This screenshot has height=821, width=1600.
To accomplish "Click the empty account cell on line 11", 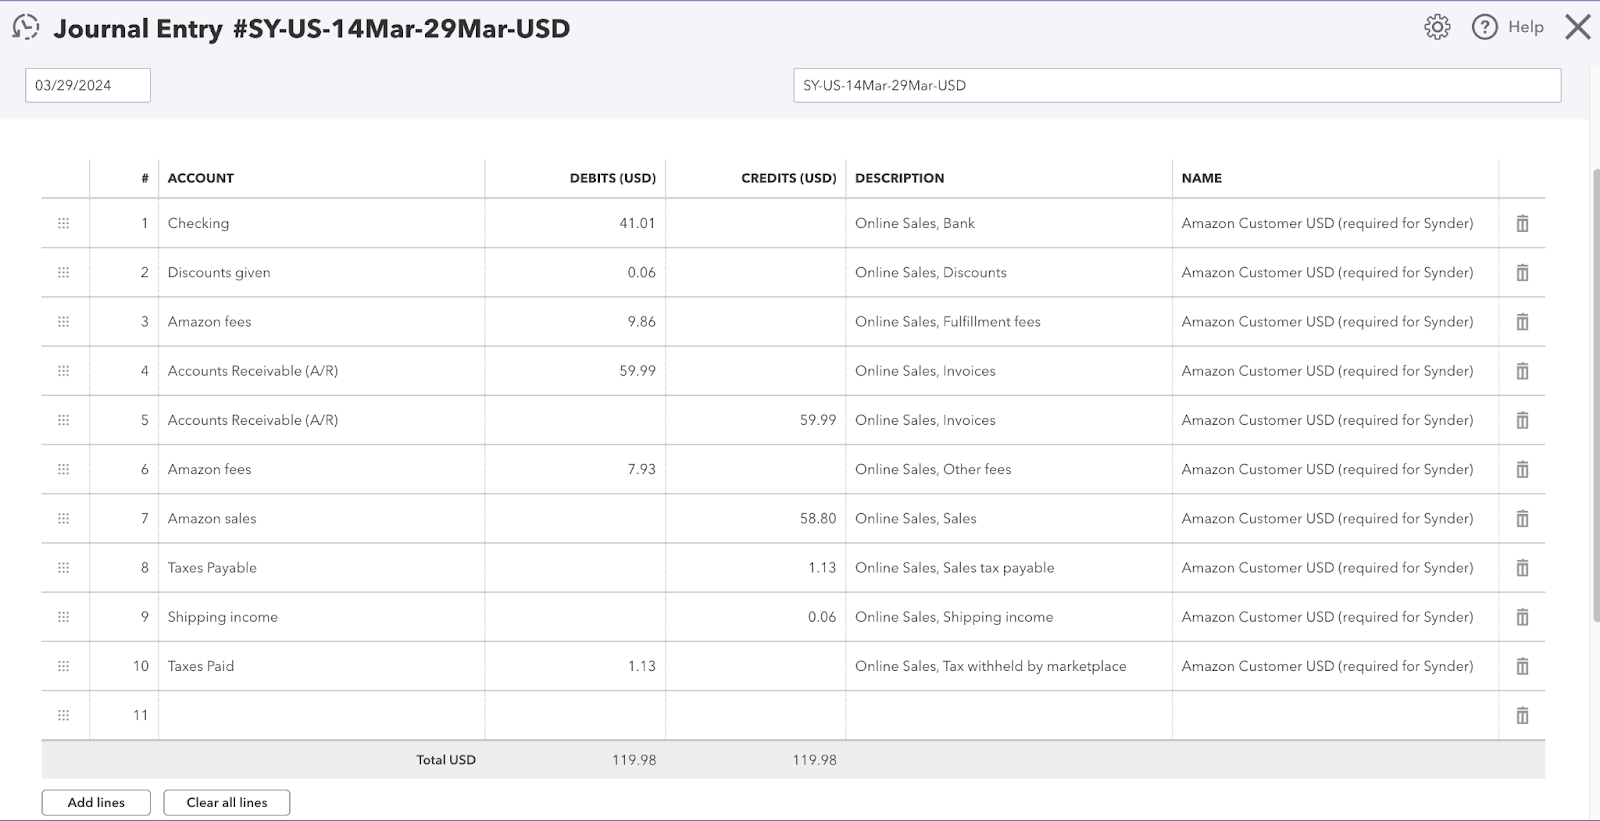I will pyautogui.click(x=321, y=715).
